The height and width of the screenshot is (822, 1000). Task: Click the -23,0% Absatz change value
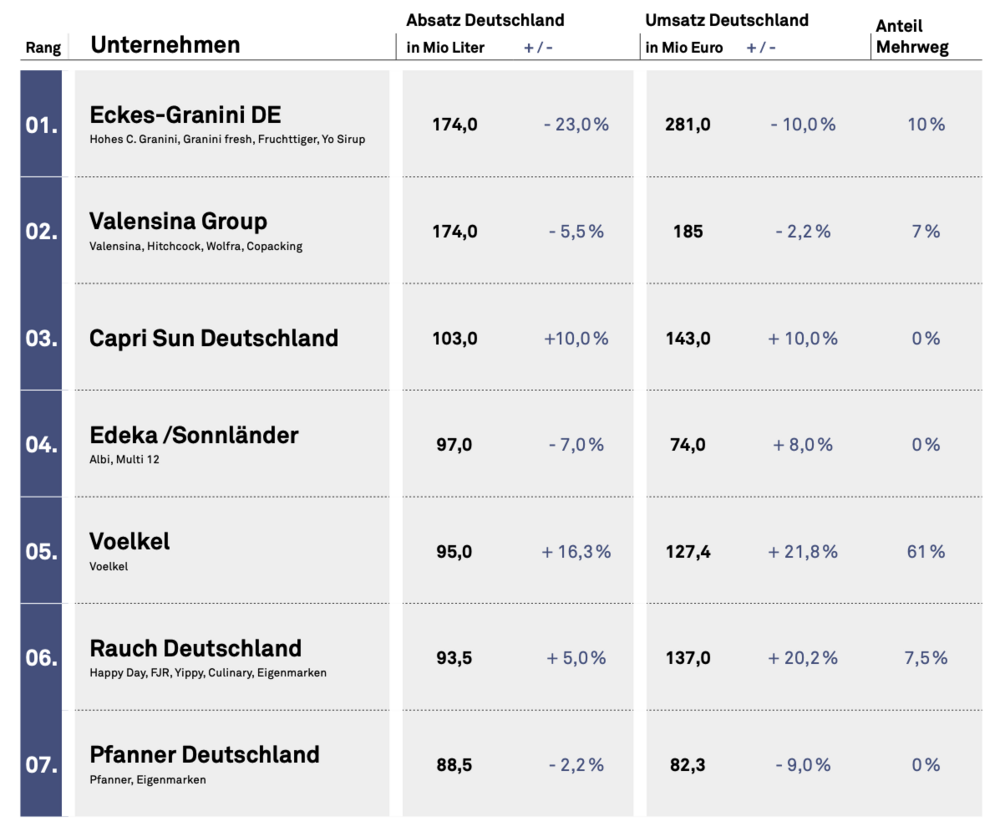[576, 125]
